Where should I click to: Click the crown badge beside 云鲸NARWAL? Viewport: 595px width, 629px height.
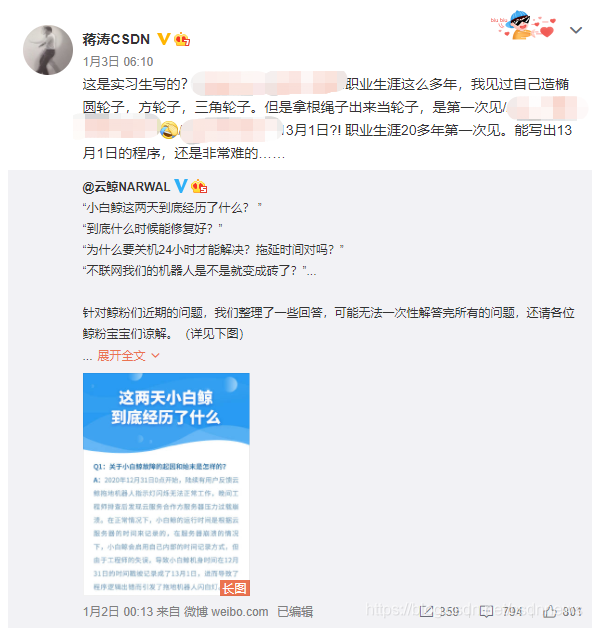click(x=199, y=187)
